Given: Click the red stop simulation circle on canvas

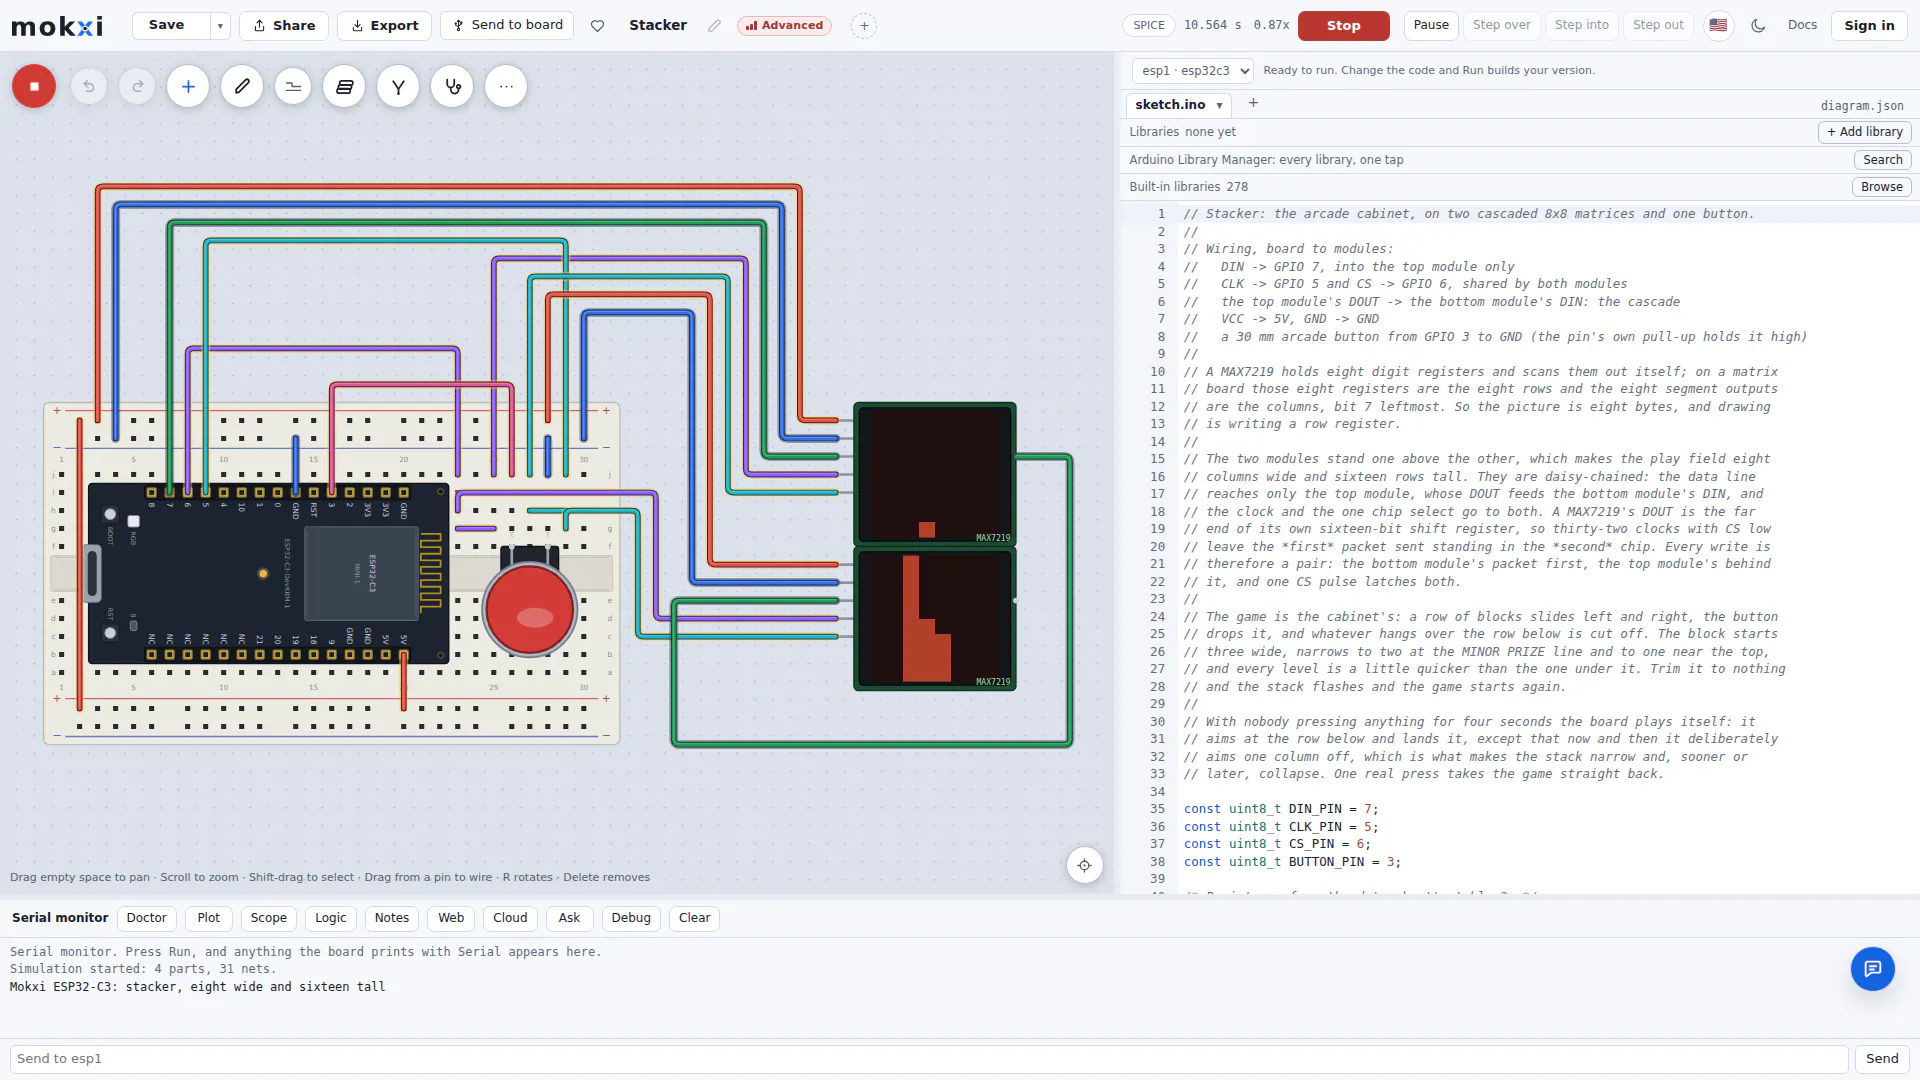Looking at the screenshot, I should click(34, 86).
